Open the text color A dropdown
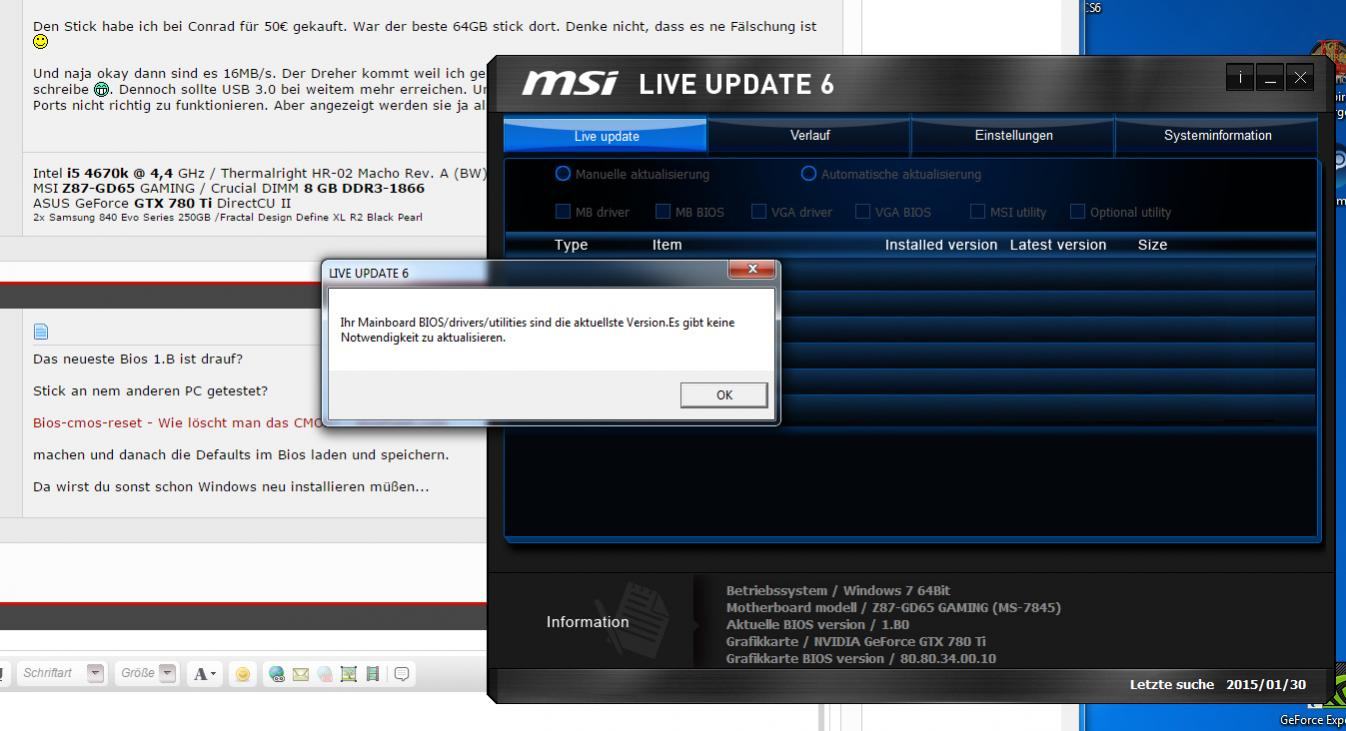Image resolution: width=1346 pixels, height=731 pixels. [205, 674]
